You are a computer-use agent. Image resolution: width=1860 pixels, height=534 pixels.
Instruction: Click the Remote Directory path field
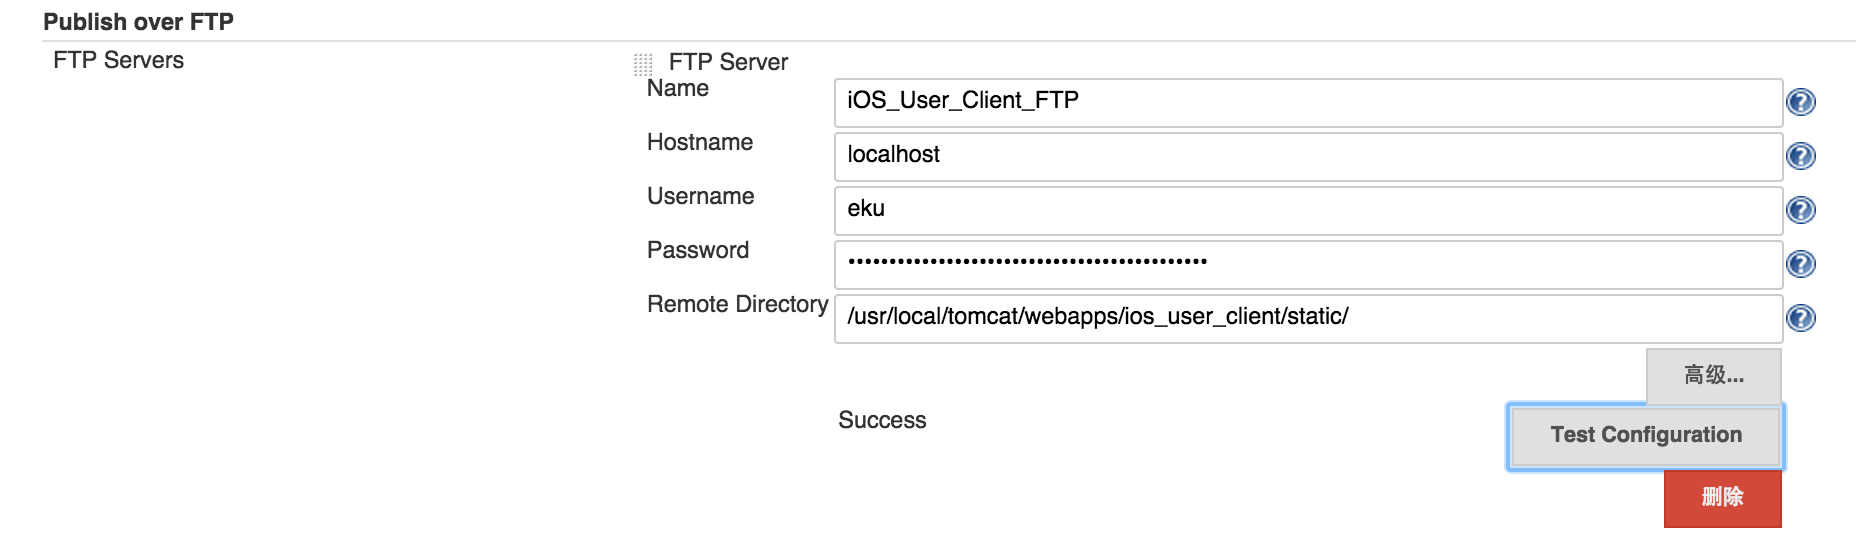click(1308, 318)
